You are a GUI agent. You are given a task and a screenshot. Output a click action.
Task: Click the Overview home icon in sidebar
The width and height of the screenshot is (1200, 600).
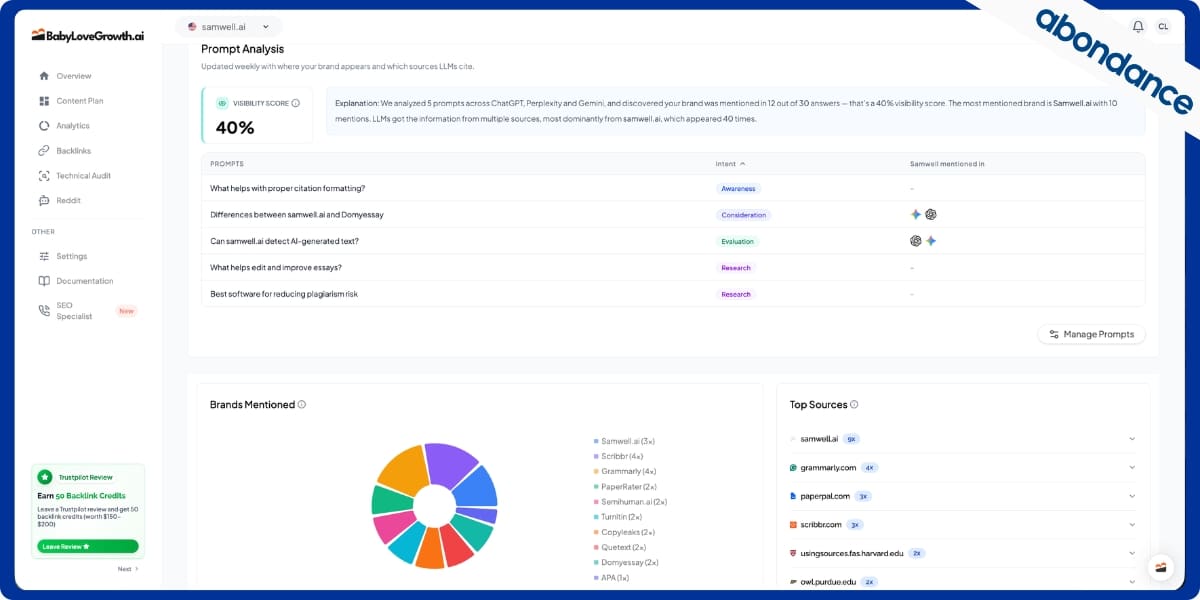pyautogui.click(x=44, y=76)
